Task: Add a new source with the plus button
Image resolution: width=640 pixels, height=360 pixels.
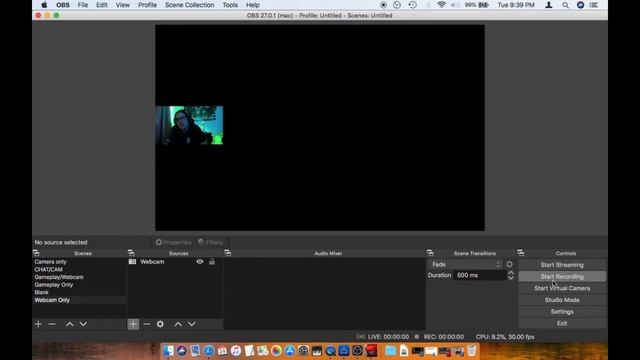Action: pos(133,324)
